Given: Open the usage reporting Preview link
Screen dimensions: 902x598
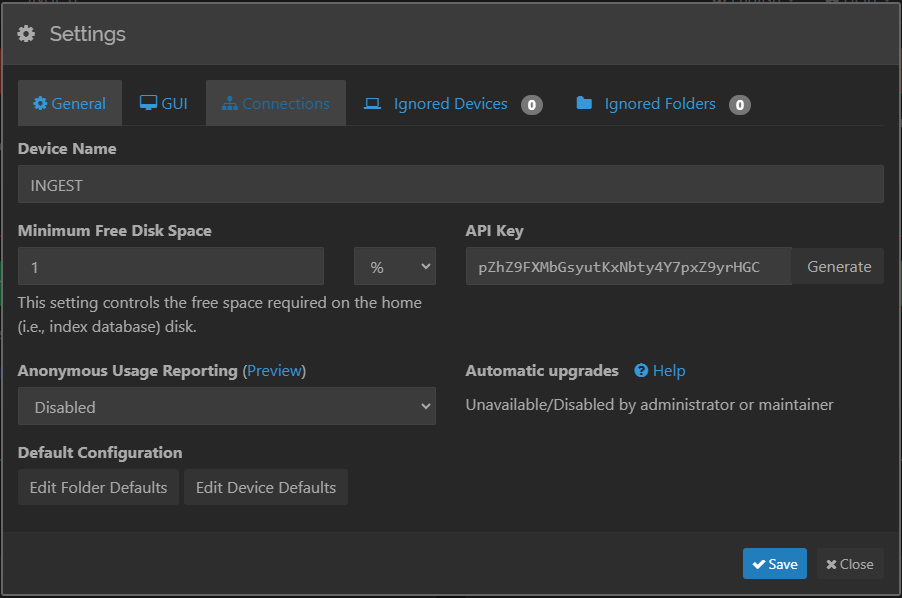Looking at the screenshot, I should tap(274, 371).
